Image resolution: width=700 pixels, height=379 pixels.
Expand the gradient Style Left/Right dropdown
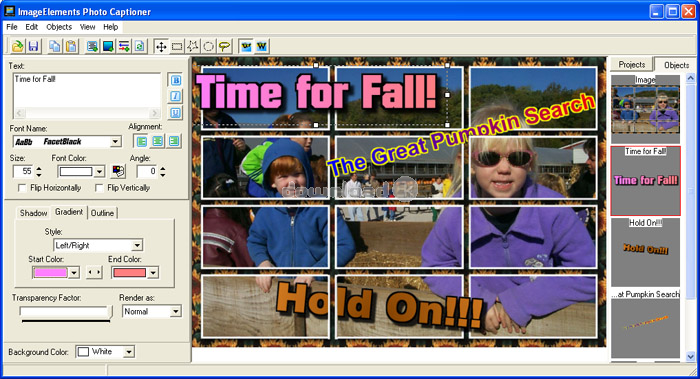[137, 245]
